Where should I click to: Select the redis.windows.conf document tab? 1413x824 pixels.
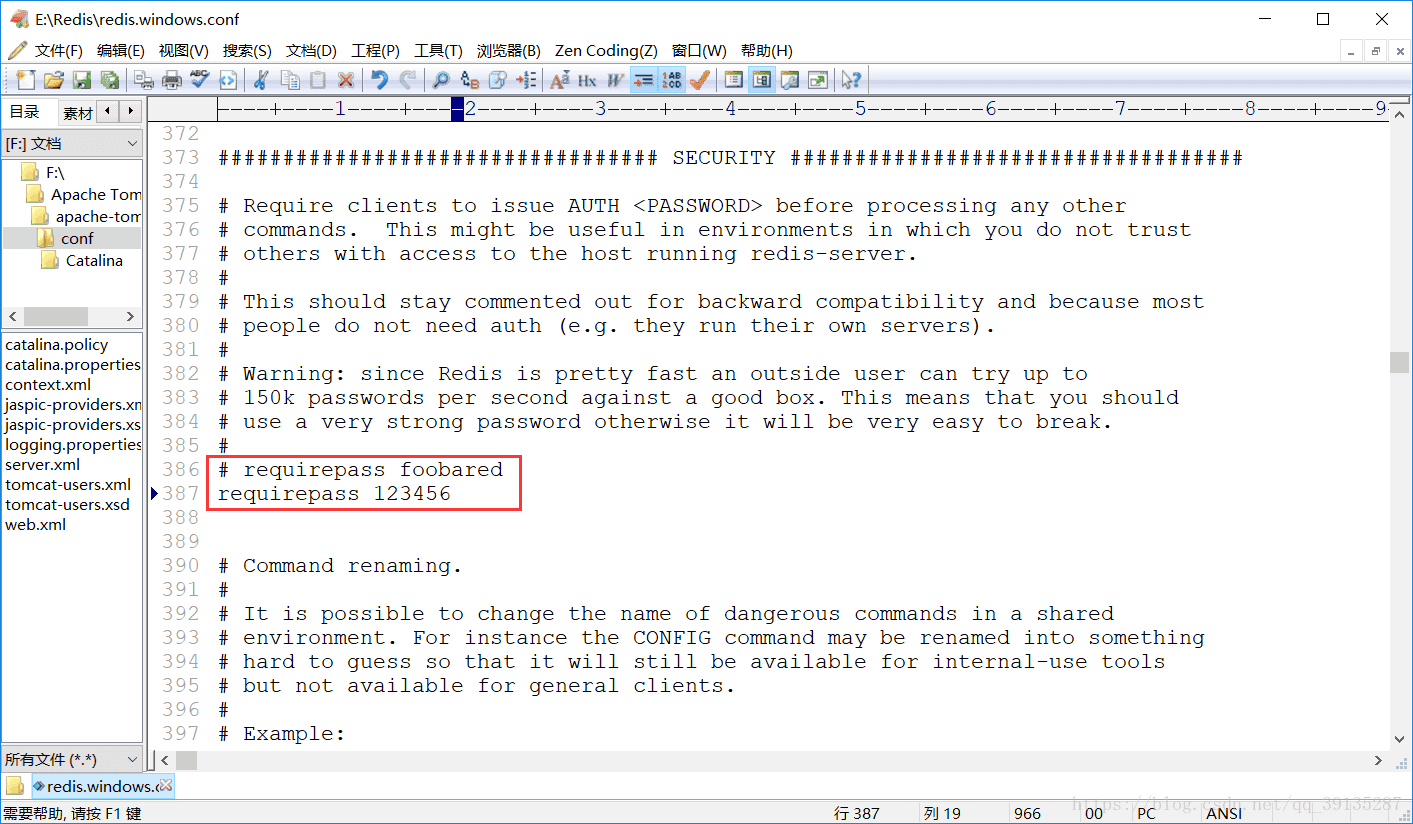(103, 786)
